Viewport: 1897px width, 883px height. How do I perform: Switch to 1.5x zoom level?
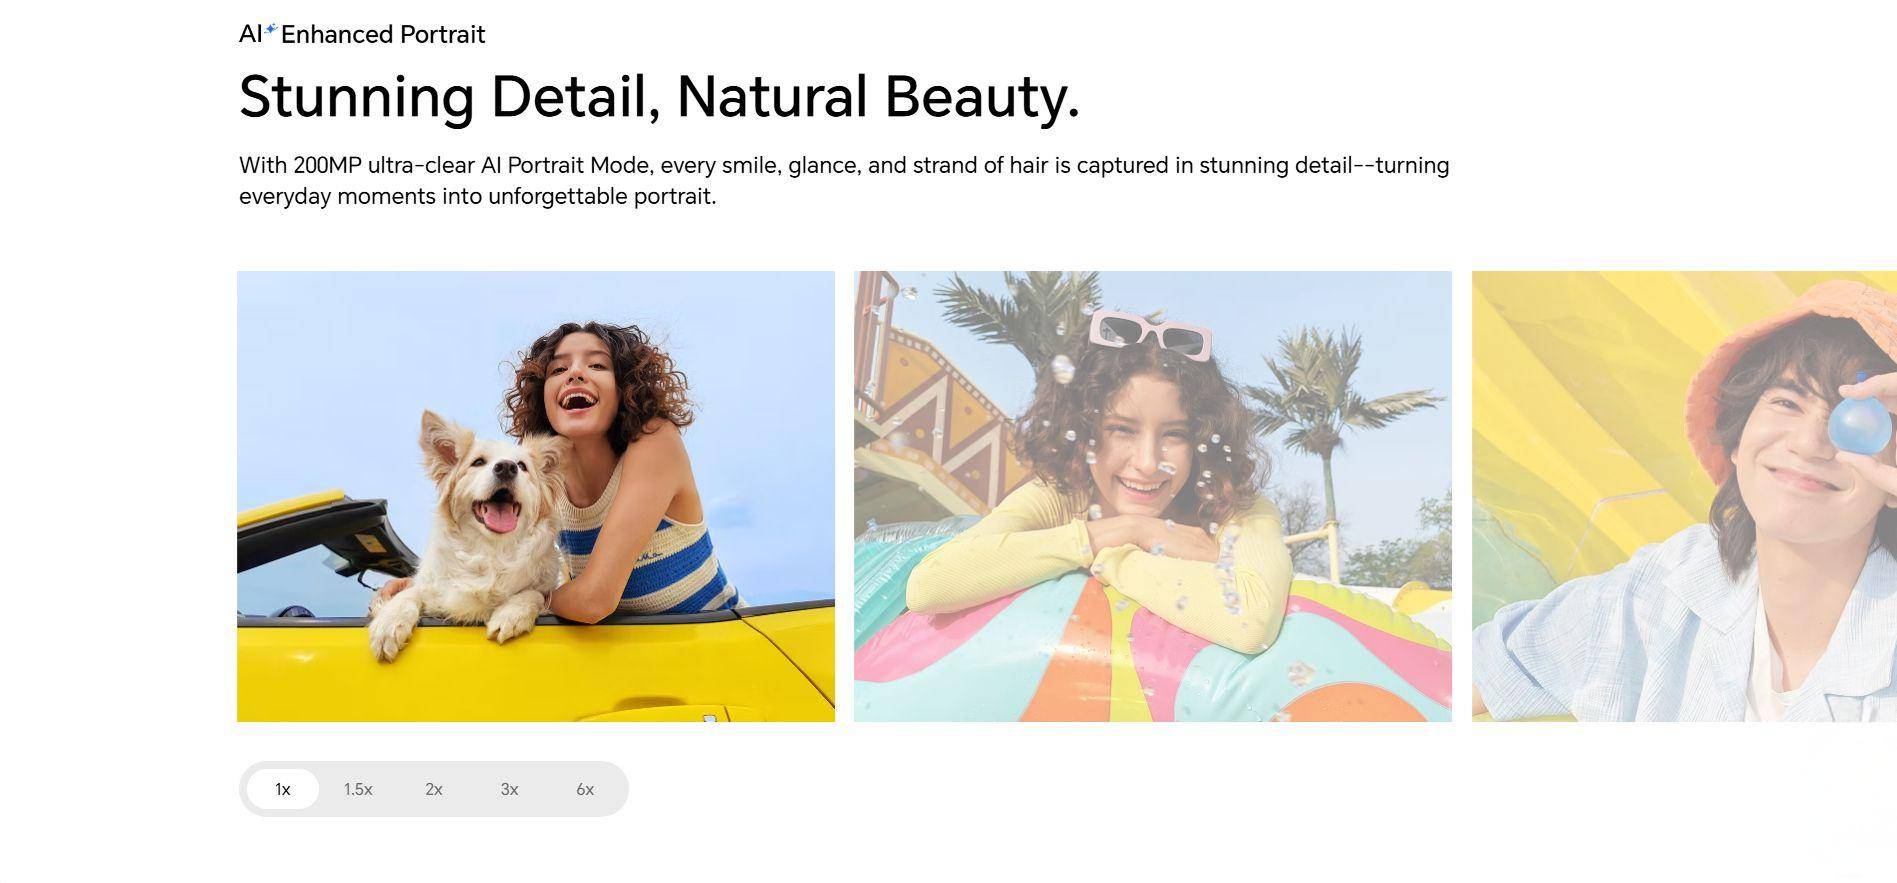click(x=358, y=789)
